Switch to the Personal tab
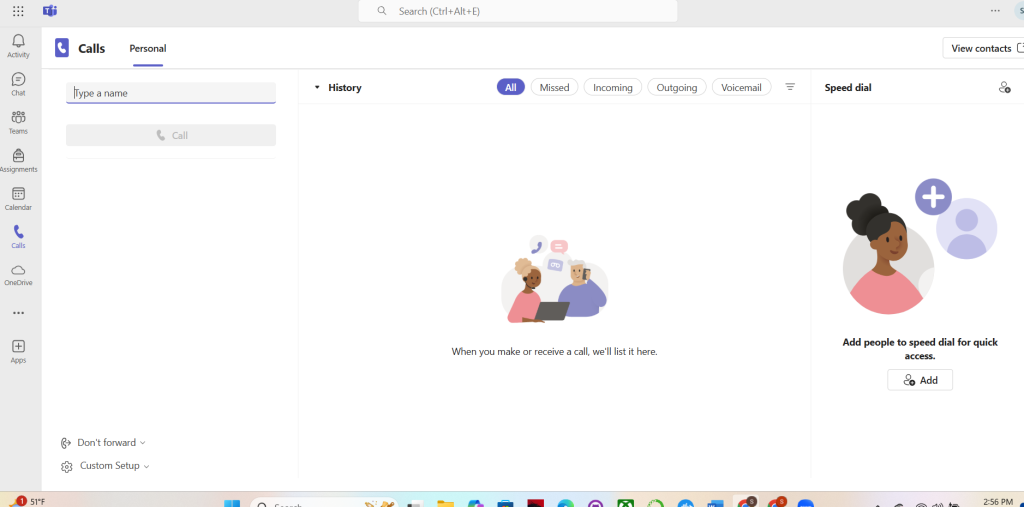Screen dimensions: 1024x507 [147, 48]
